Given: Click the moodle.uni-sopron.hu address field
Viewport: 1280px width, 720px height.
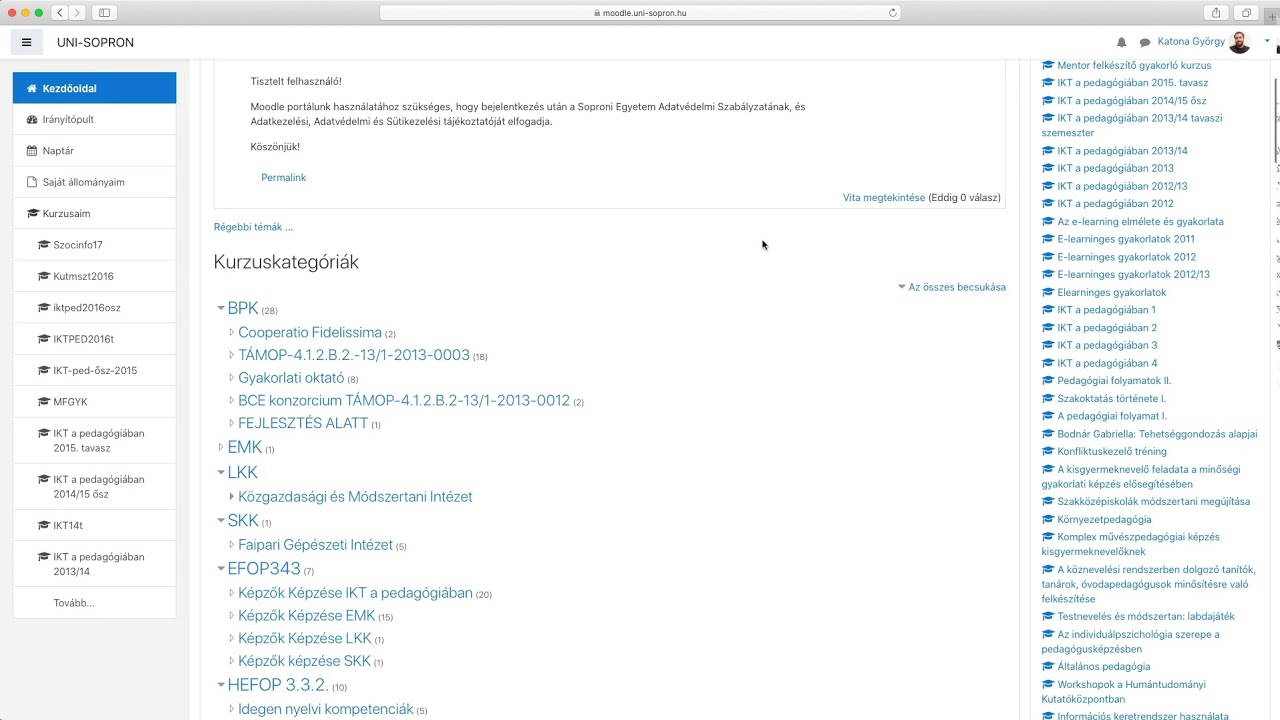Looking at the screenshot, I should (640, 13).
